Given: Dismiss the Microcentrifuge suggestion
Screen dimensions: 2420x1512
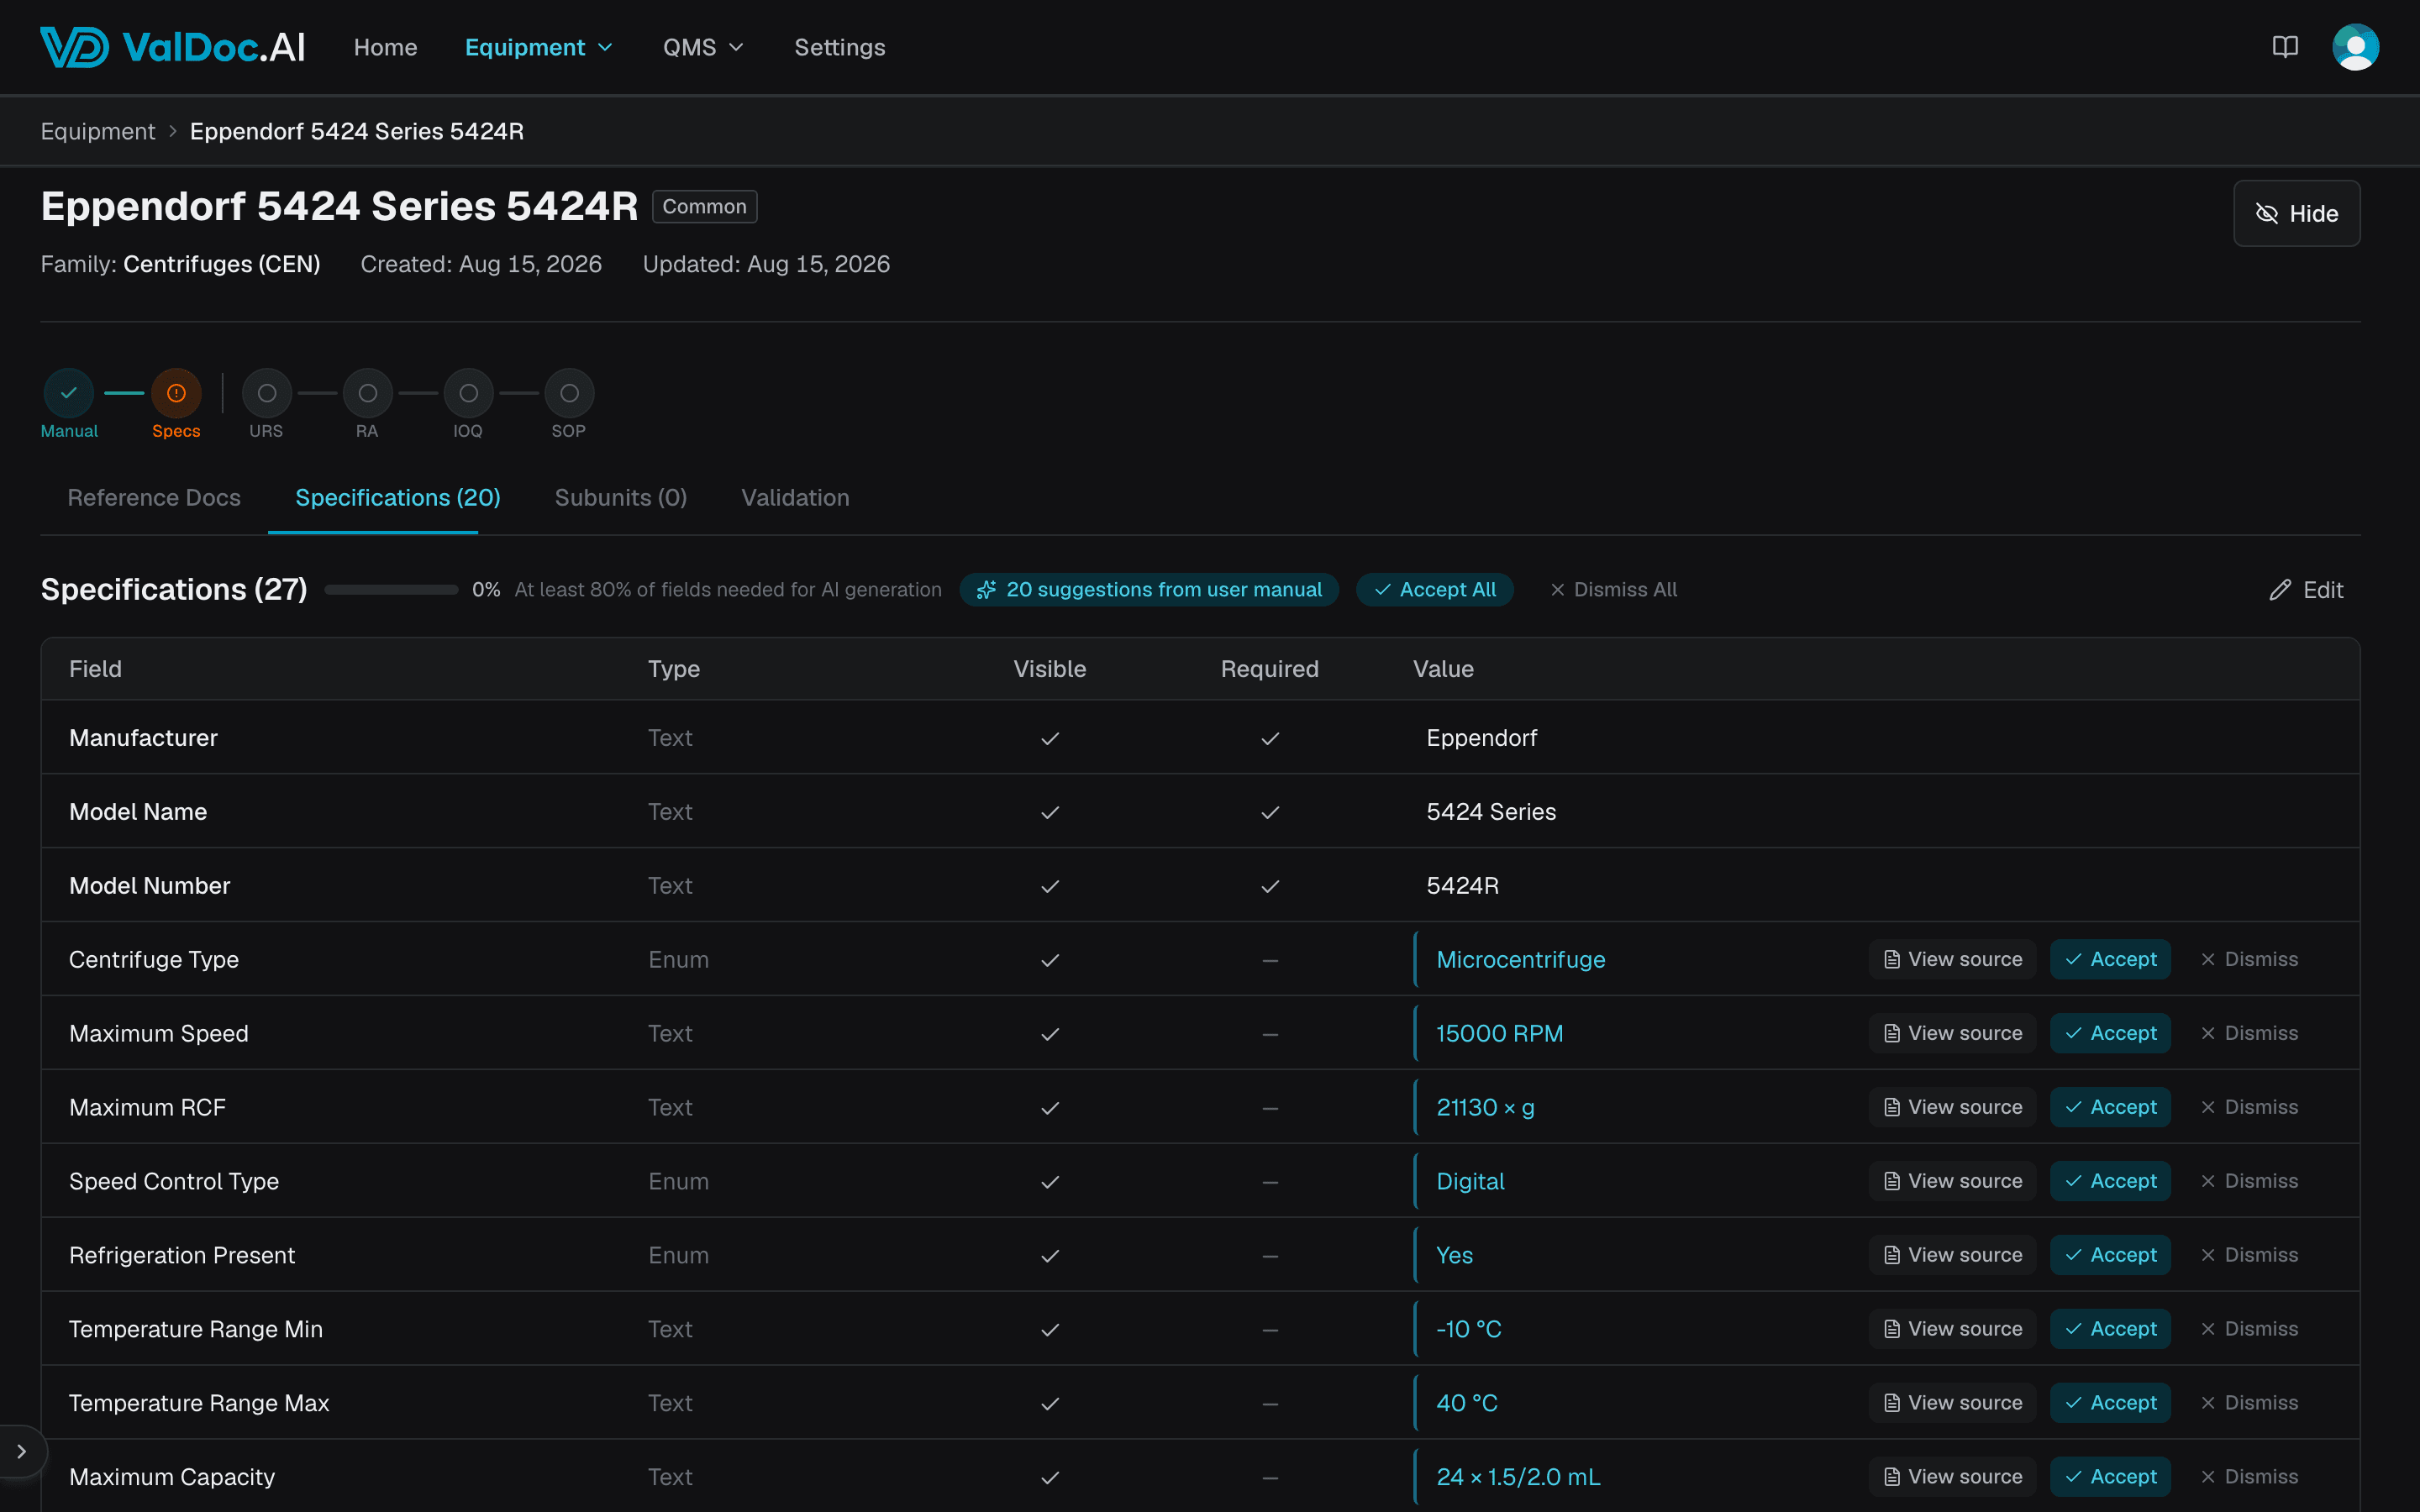Looking at the screenshot, I should coord(2249,959).
